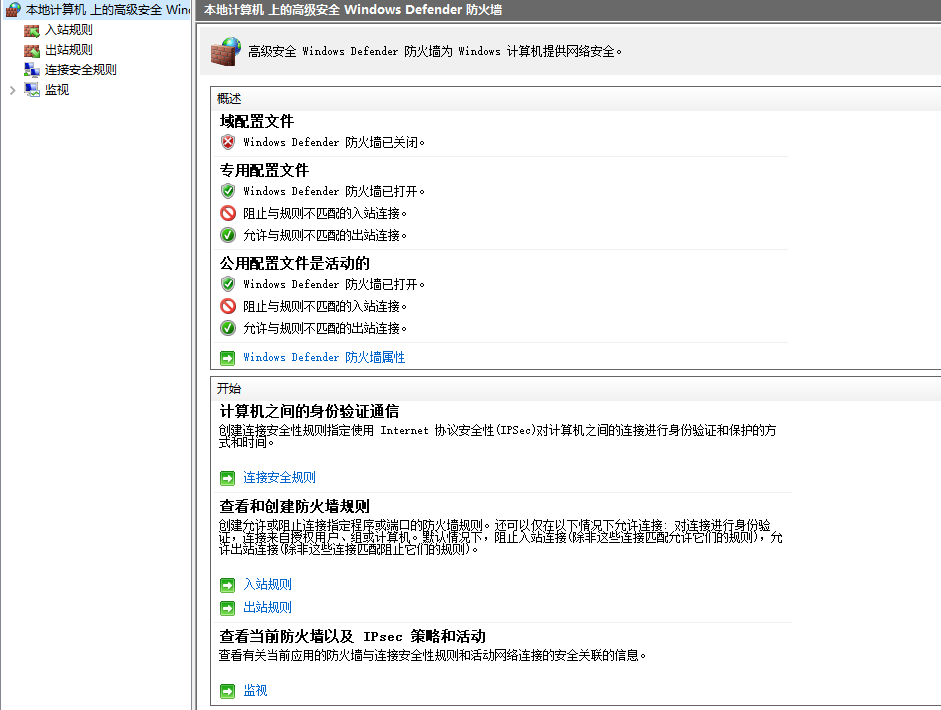
Task: Open the 连接安全规则 link in the 开始 section
Action: (279, 477)
